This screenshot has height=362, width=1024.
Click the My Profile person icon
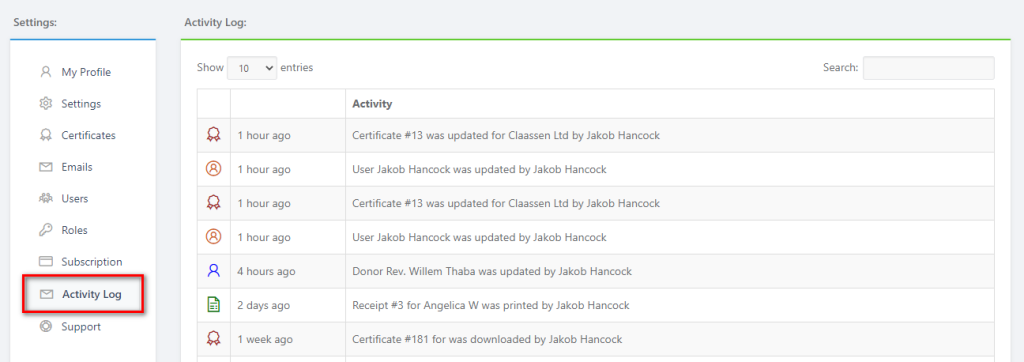point(45,72)
